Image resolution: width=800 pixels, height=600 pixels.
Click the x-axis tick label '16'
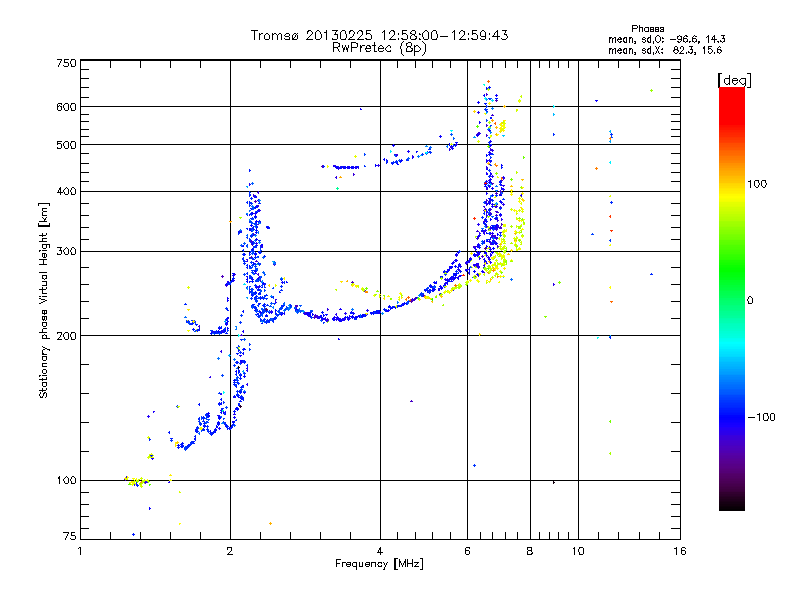coord(680,552)
